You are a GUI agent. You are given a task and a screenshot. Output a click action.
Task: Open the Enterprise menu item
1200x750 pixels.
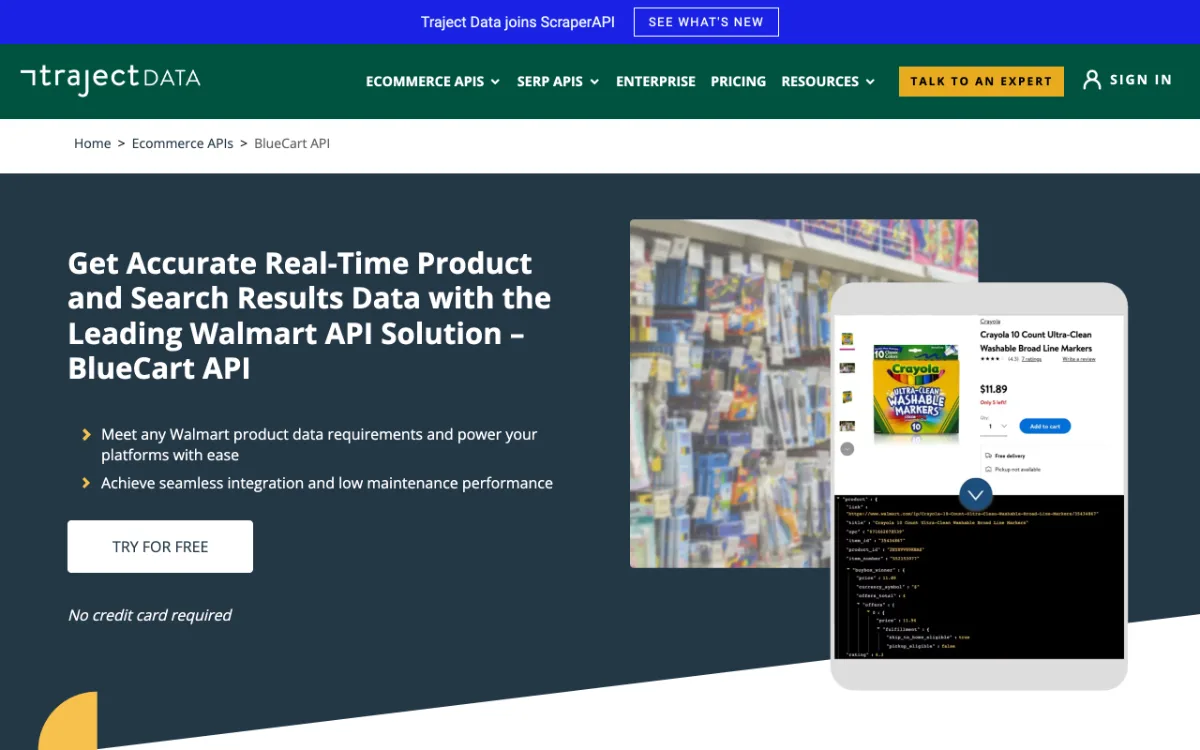[x=656, y=81]
